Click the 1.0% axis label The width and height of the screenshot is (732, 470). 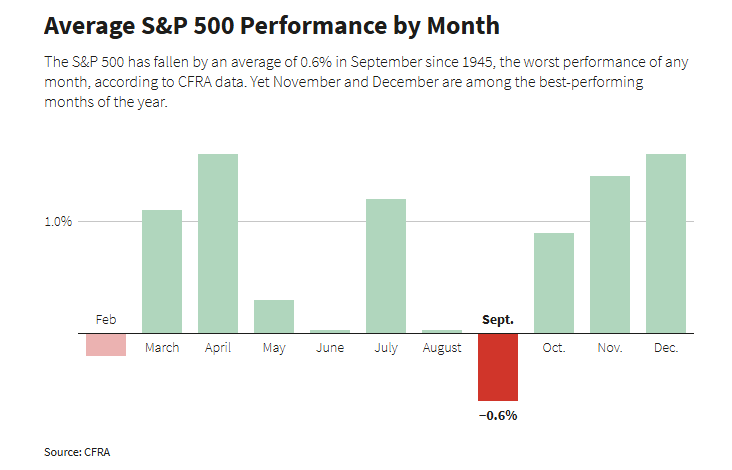pyautogui.click(x=58, y=222)
